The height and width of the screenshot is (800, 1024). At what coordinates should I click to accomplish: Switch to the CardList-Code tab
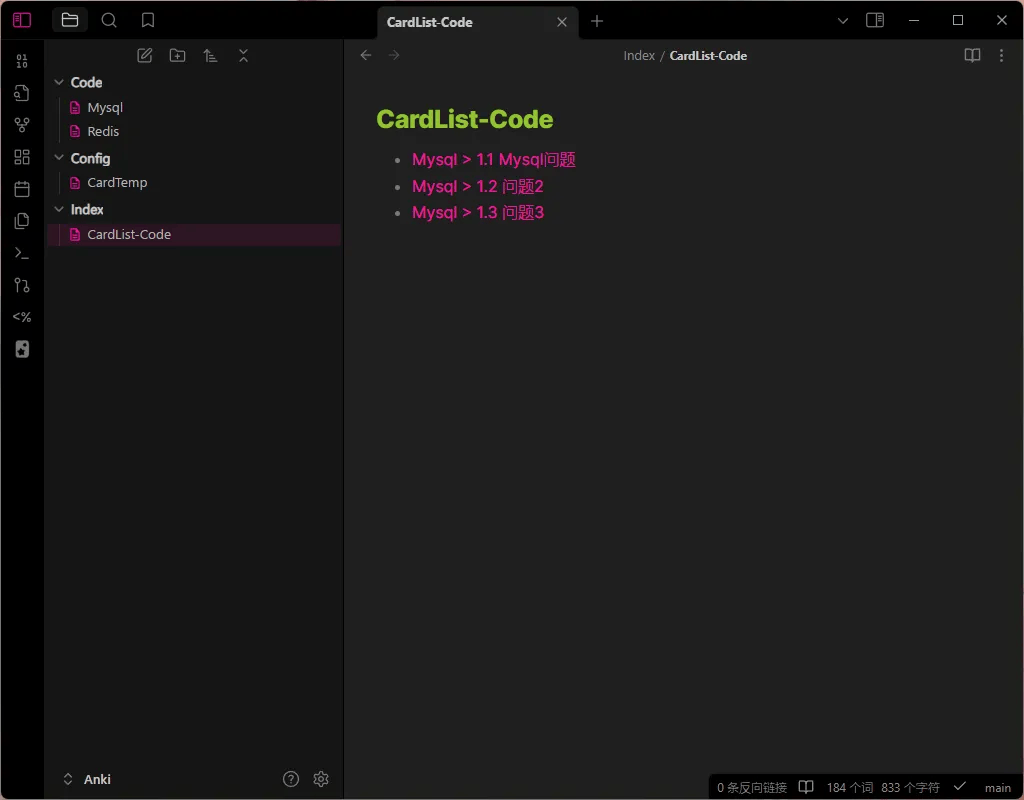(x=429, y=22)
